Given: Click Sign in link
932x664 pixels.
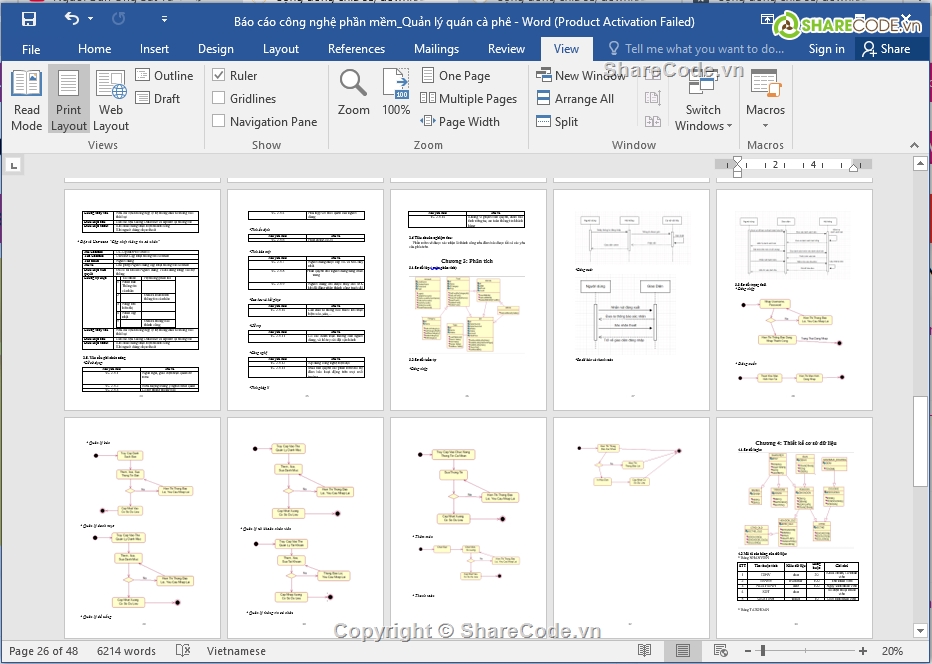Looking at the screenshot, I should tap(826, 49).
